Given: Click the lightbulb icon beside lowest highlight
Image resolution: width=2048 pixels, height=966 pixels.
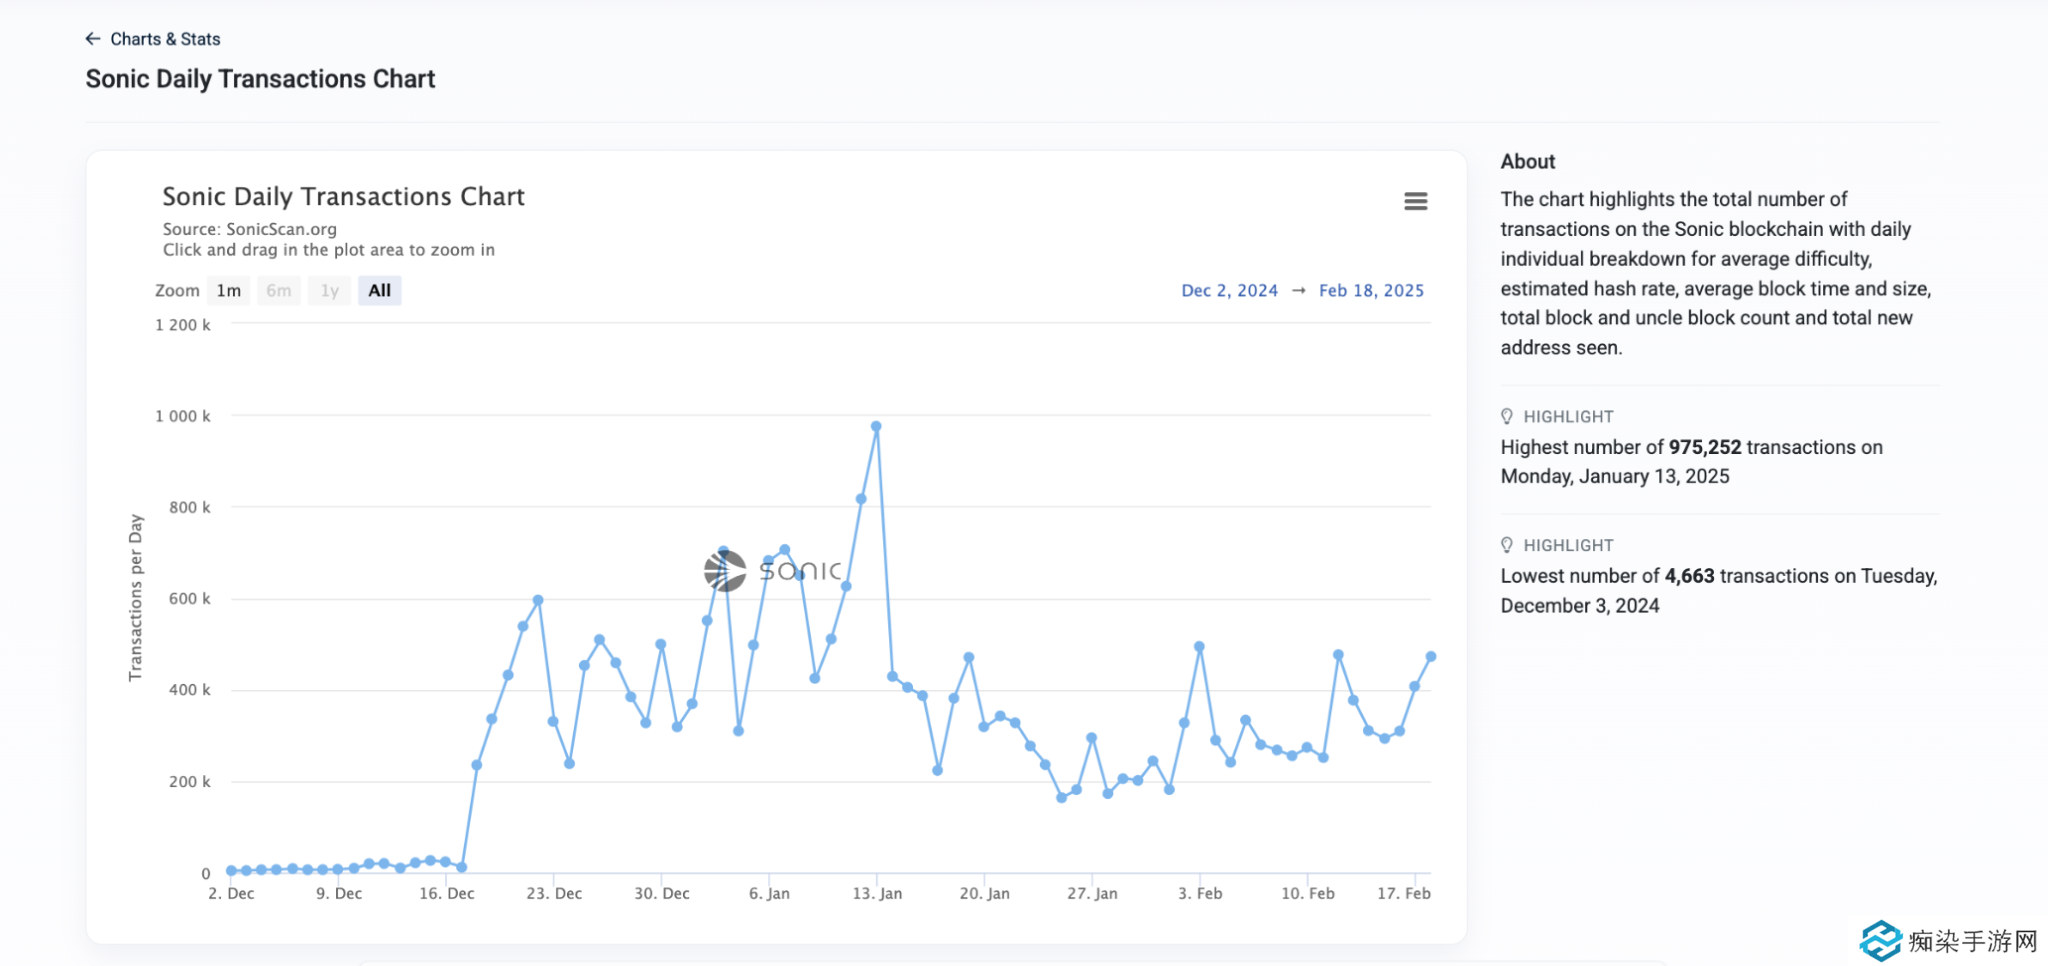Looking at the screenshot, I should [1507, 546].
